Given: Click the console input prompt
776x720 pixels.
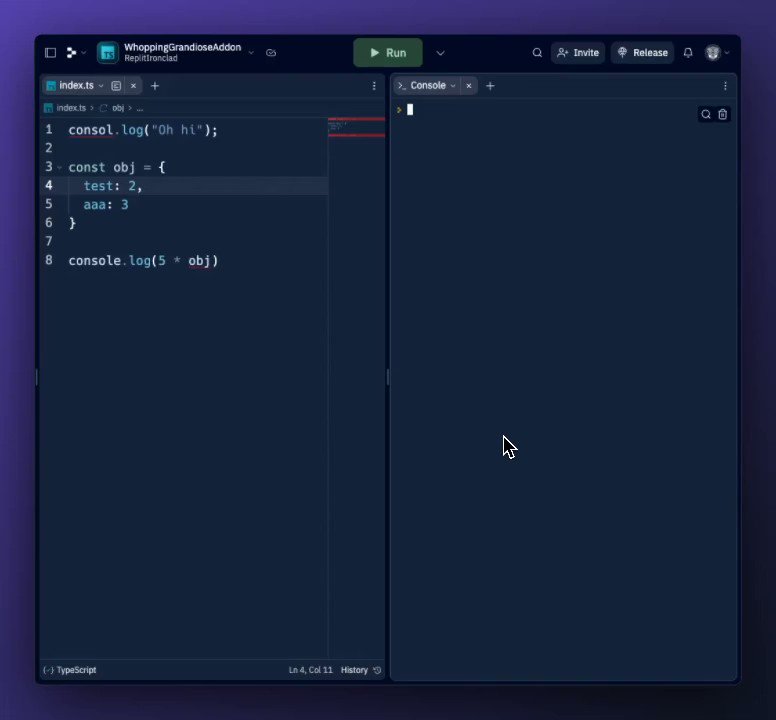Looking at the screenshot, I should pos(410,110).
